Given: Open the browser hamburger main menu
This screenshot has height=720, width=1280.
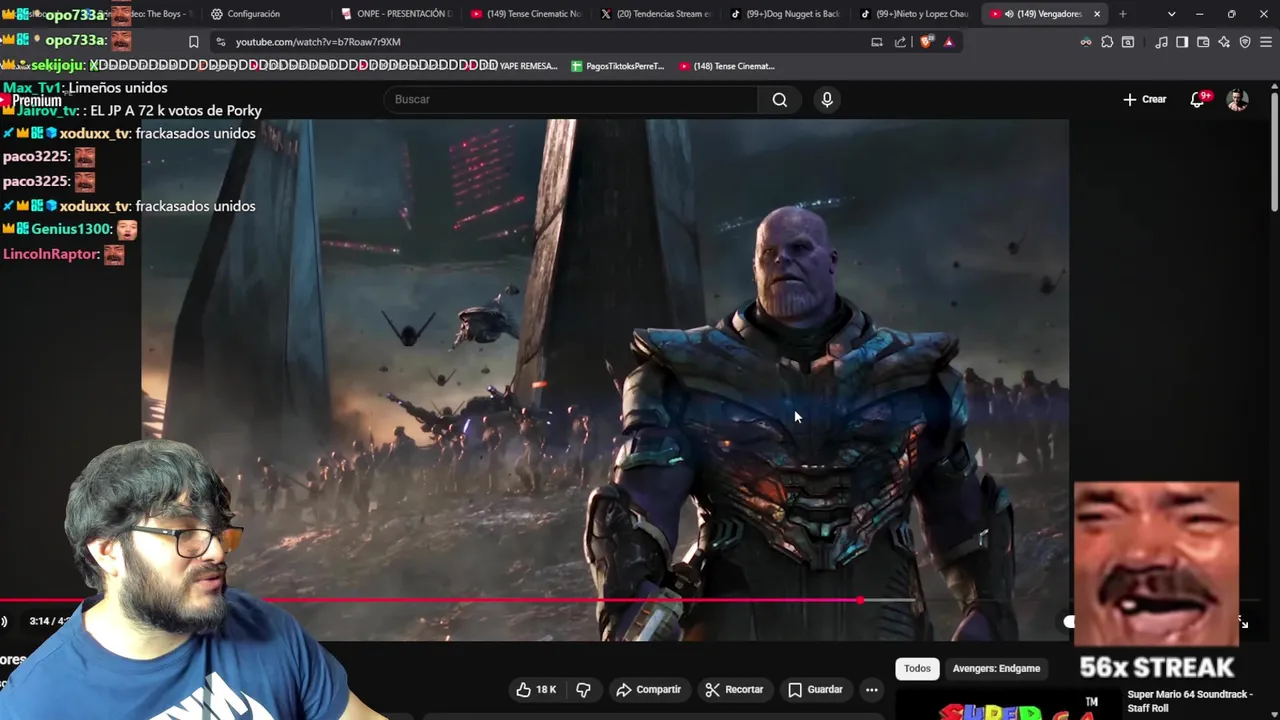Looking at the screenshot, I should tap(1266, 42).
